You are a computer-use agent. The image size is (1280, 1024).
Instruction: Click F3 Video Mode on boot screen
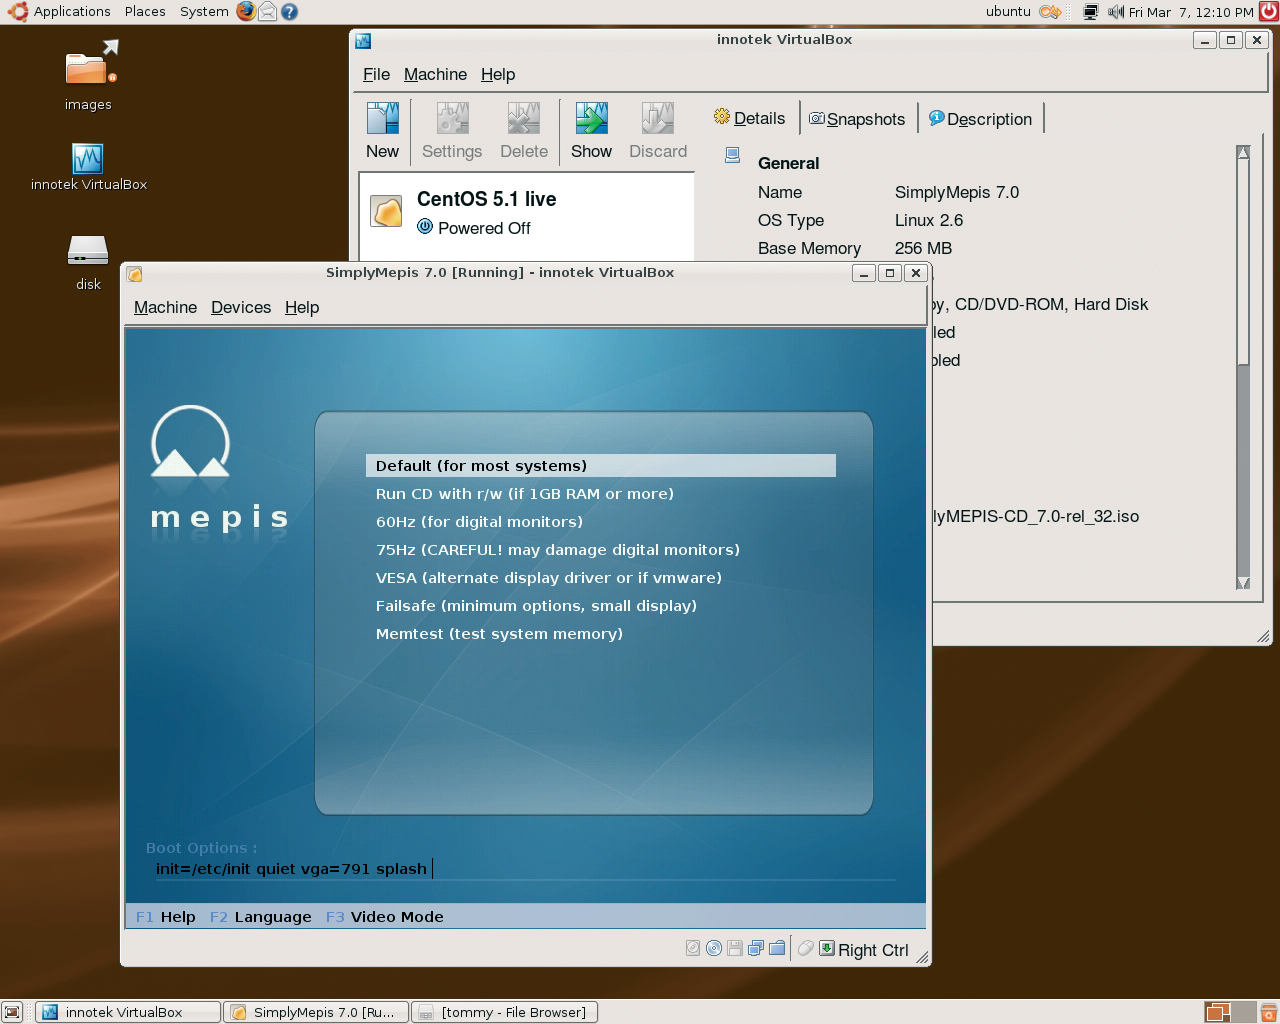click(385, 917)
